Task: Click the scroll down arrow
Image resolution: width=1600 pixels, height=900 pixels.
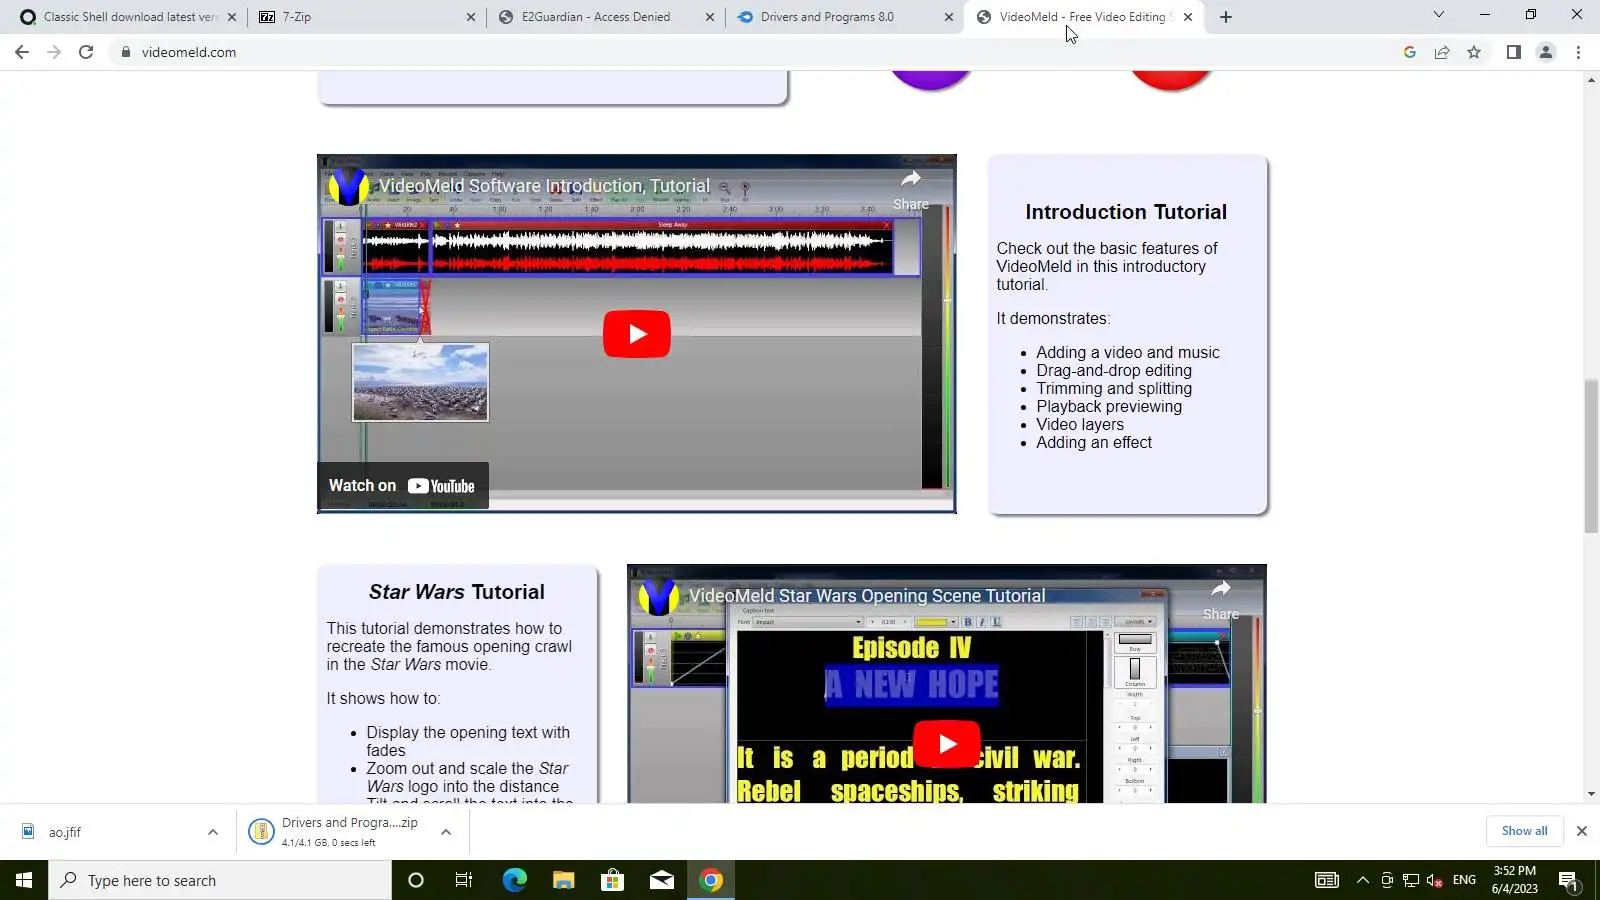Action: 1591,795
